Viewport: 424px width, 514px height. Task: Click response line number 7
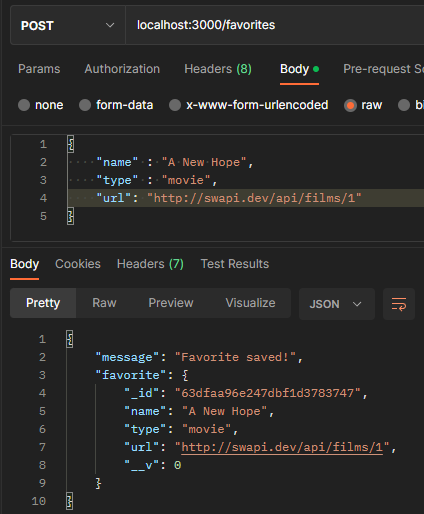pos(42,447)
